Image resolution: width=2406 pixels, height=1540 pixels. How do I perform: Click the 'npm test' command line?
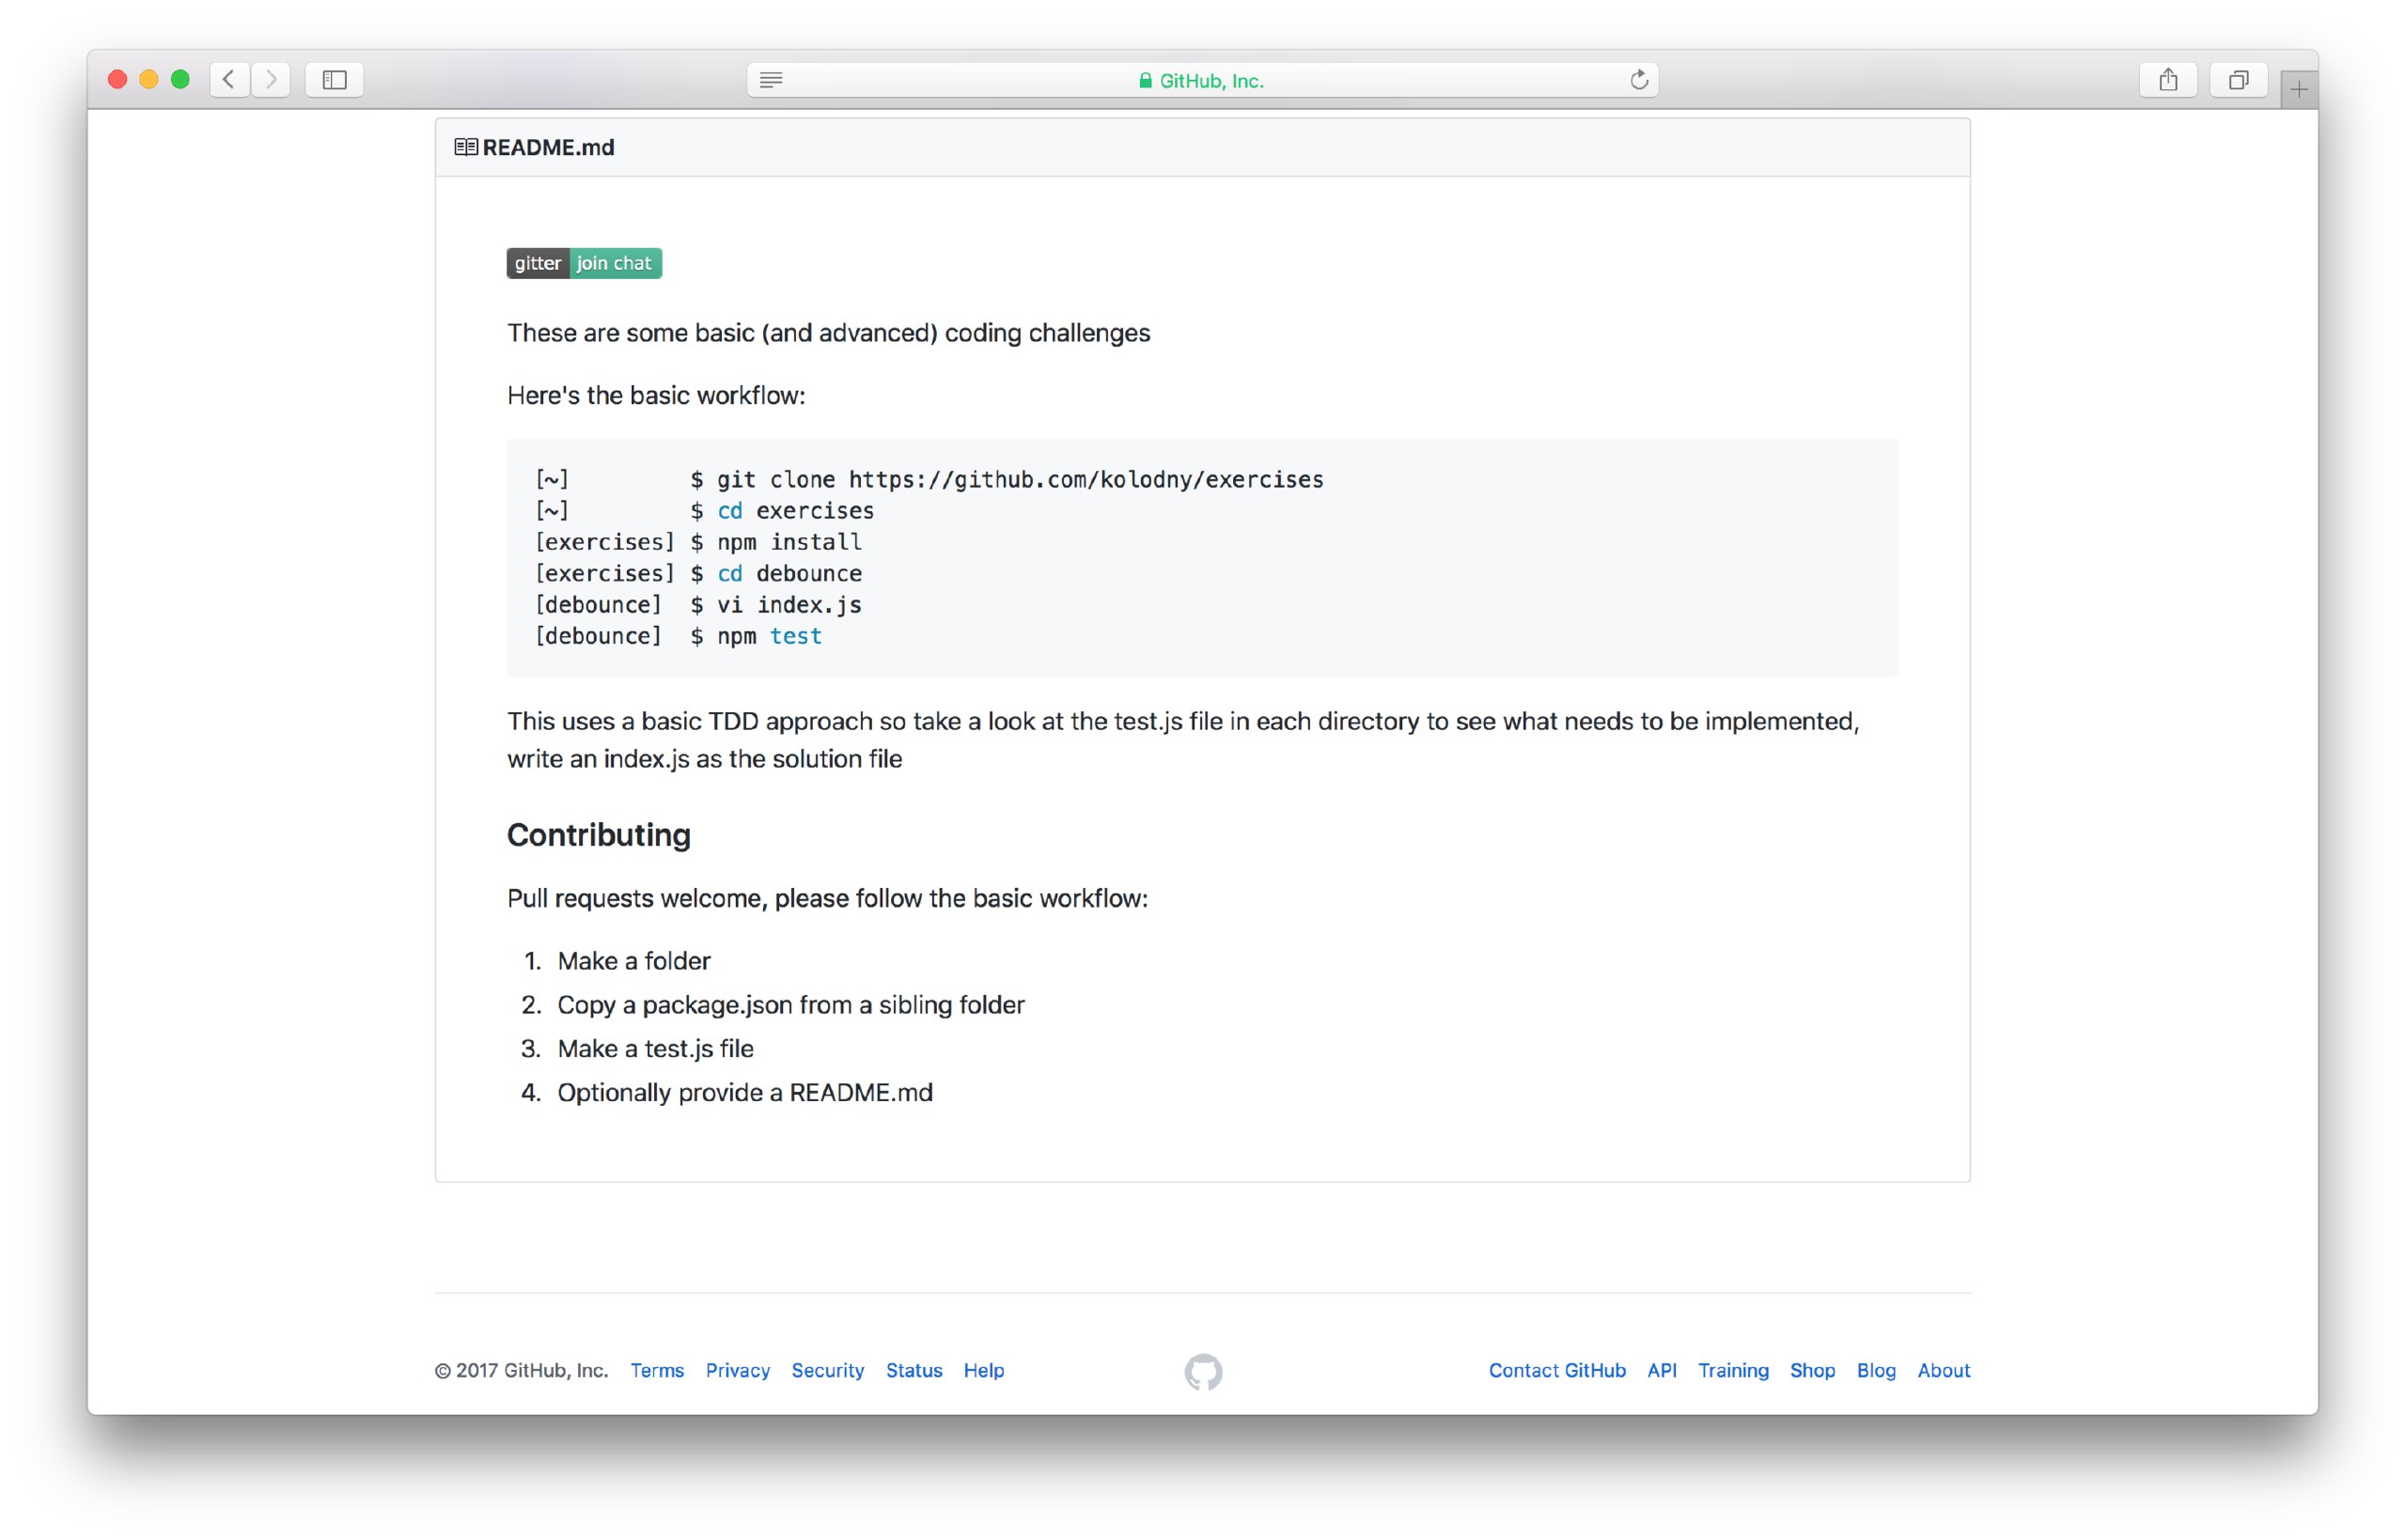[678, 635]
